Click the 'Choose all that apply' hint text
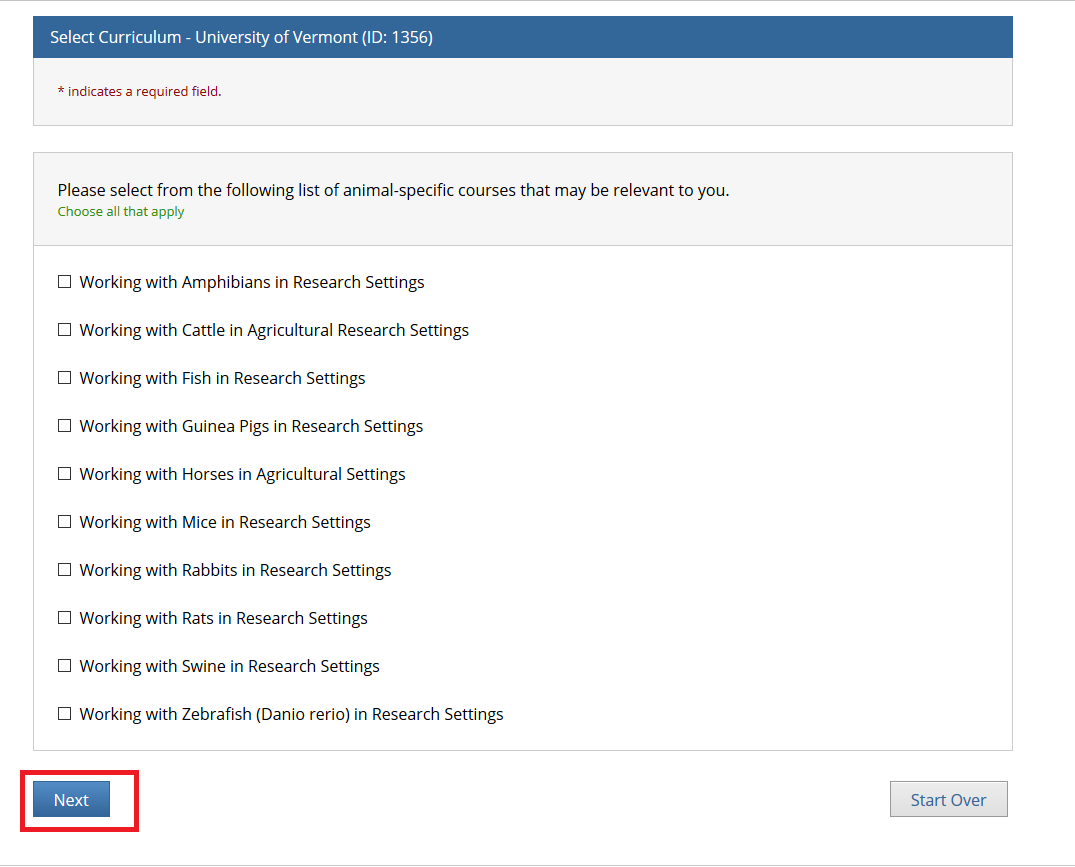 [121, 212]
